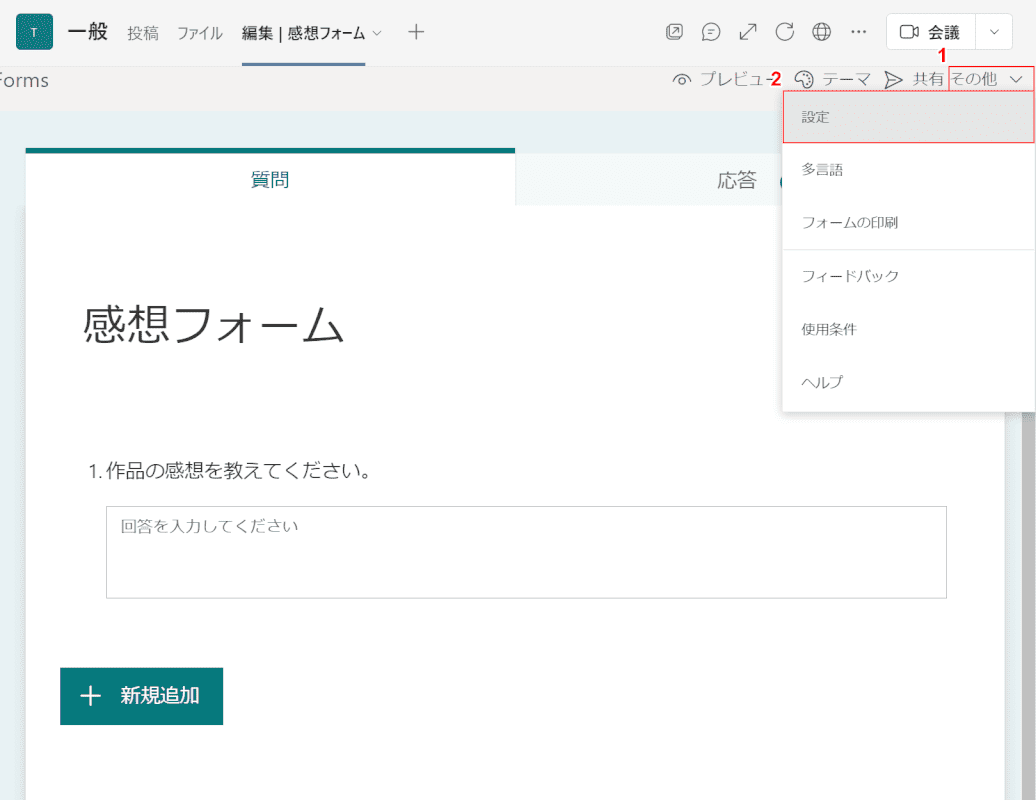Click the 感想フォーム form title
The image size is (1036, 800).
tap(213, 324)
